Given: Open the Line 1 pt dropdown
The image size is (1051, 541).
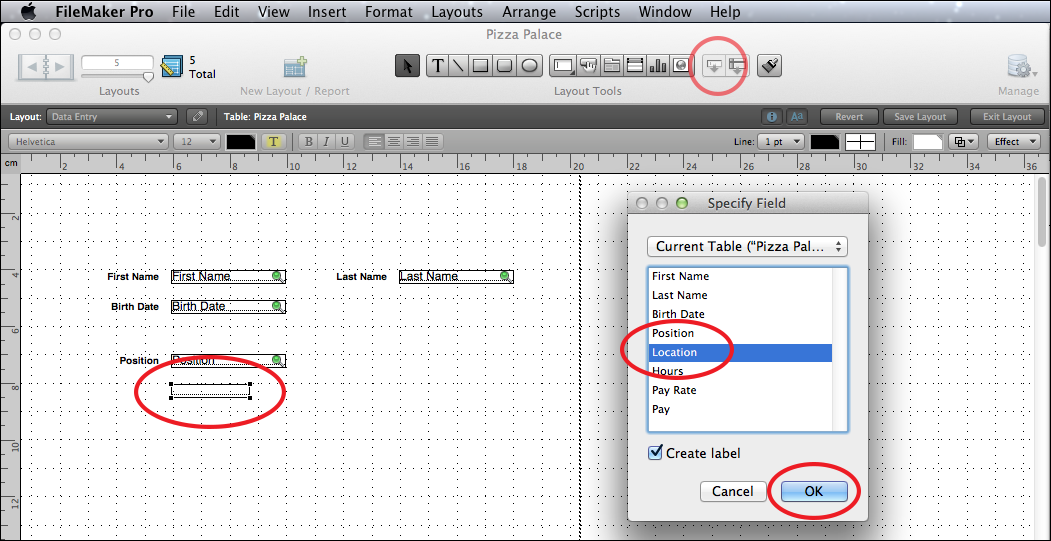Looking at the screenshot, I should click(x=781, y=141).
